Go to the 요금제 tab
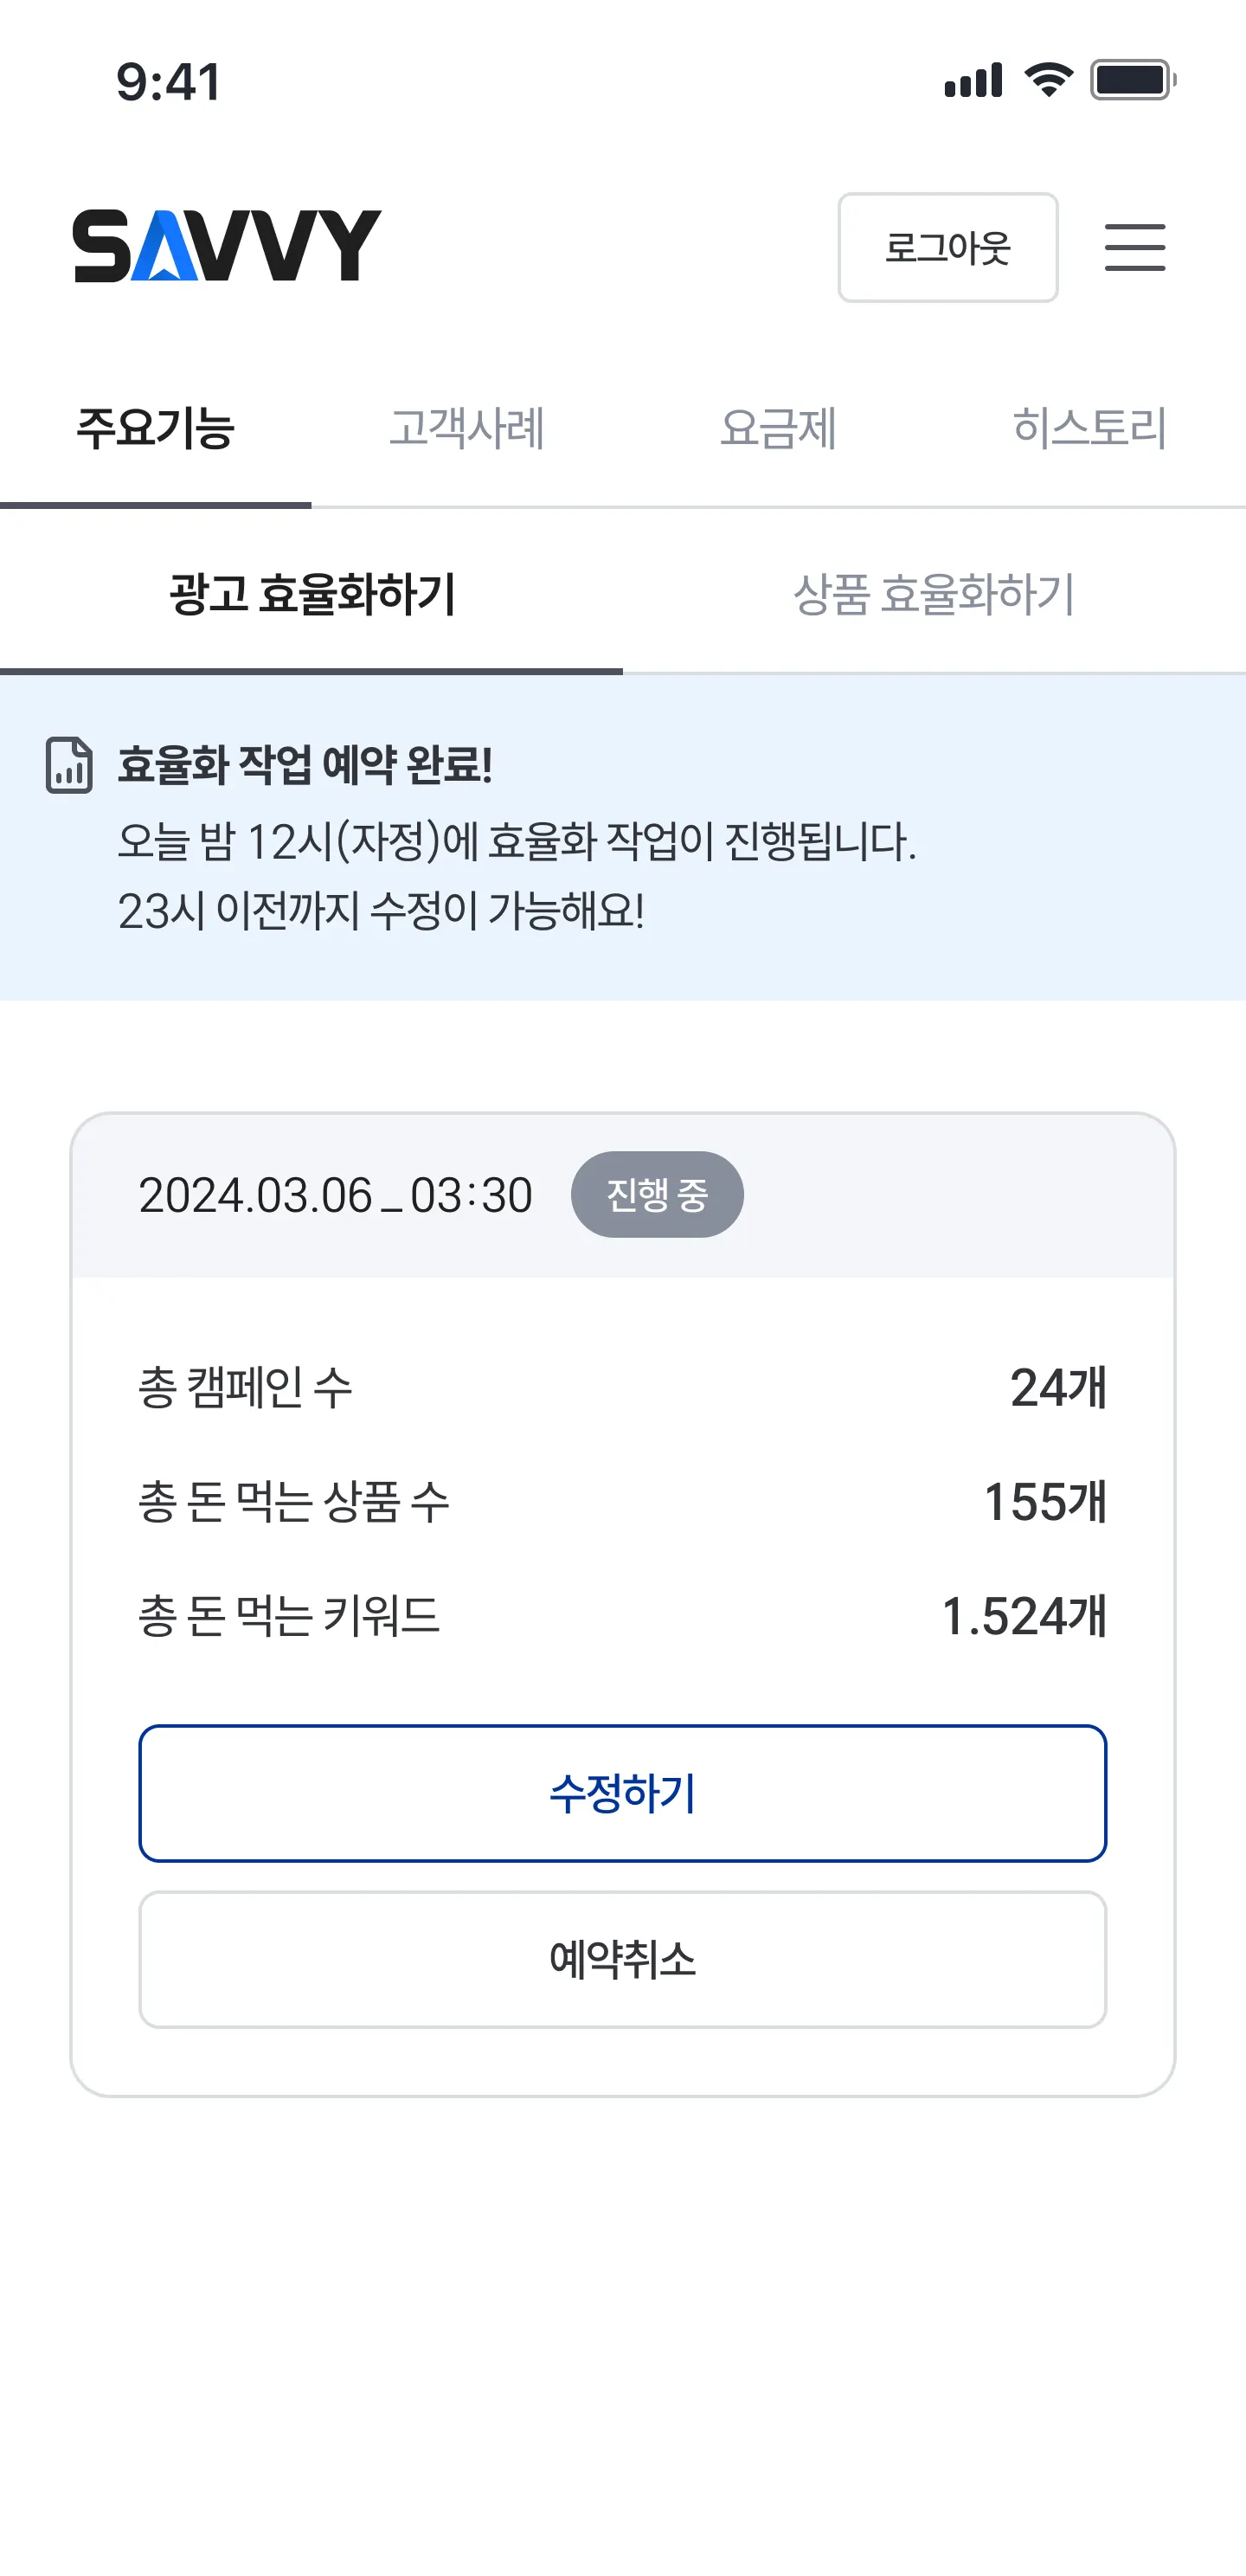Viewport: 1246px width, 2576px height. pyautogui.click(x=778, y=429)
